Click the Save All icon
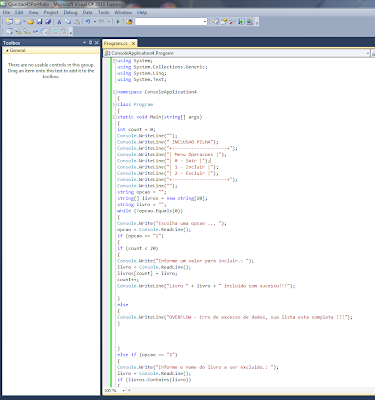The image size is (375, 400). (x=48, y=22)
